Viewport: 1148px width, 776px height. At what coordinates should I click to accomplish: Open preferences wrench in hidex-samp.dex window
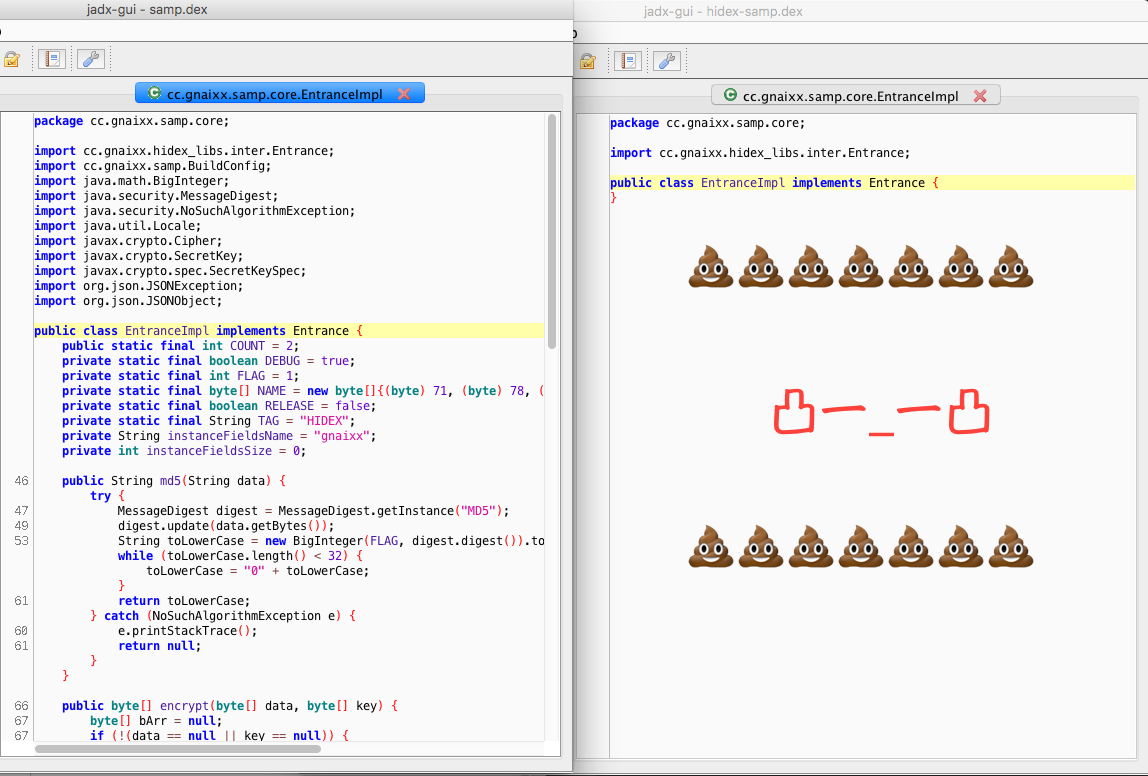667,61
